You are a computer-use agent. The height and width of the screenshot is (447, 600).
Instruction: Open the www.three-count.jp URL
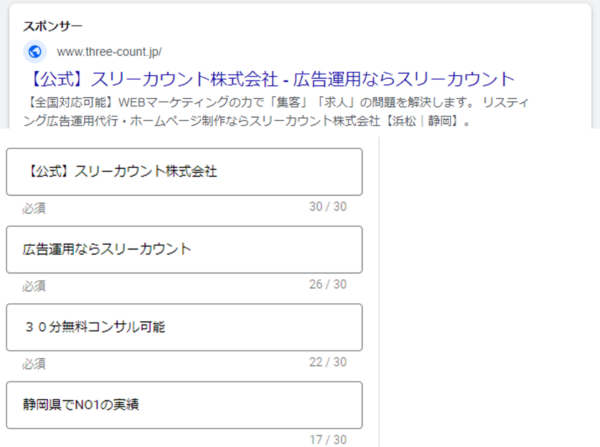109,51
